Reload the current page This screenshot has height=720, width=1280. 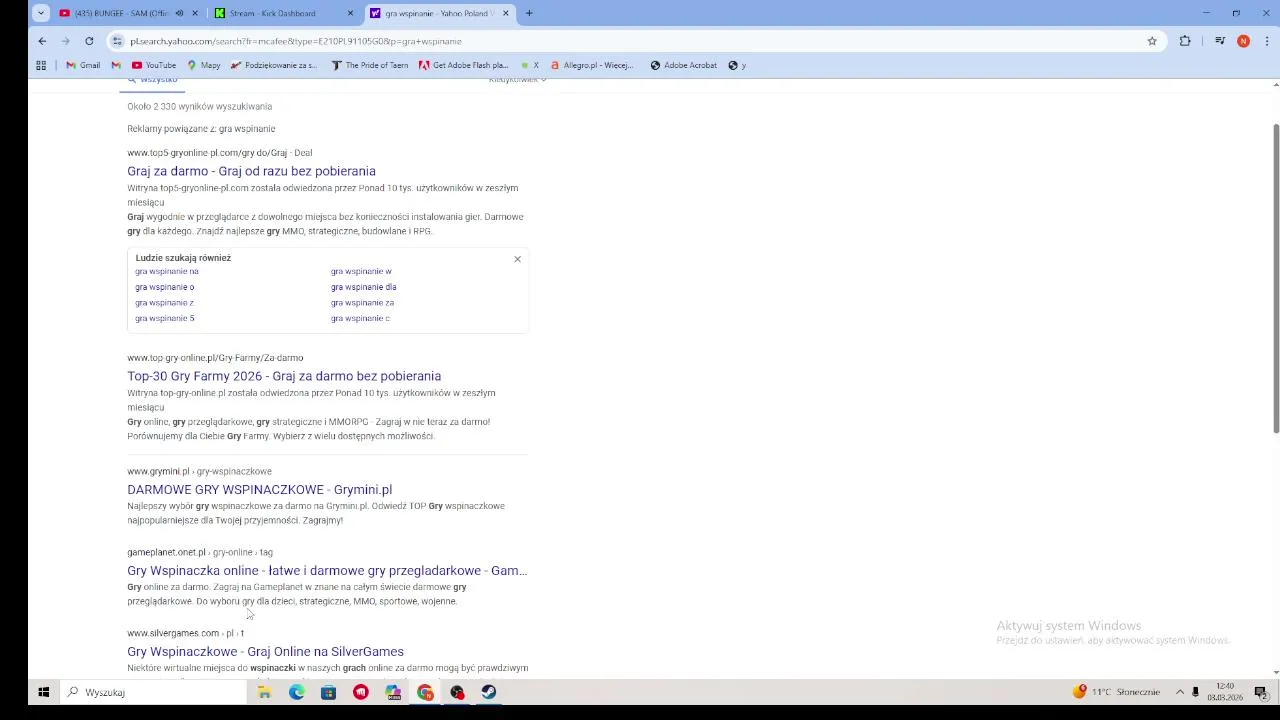tap(89, 41)
